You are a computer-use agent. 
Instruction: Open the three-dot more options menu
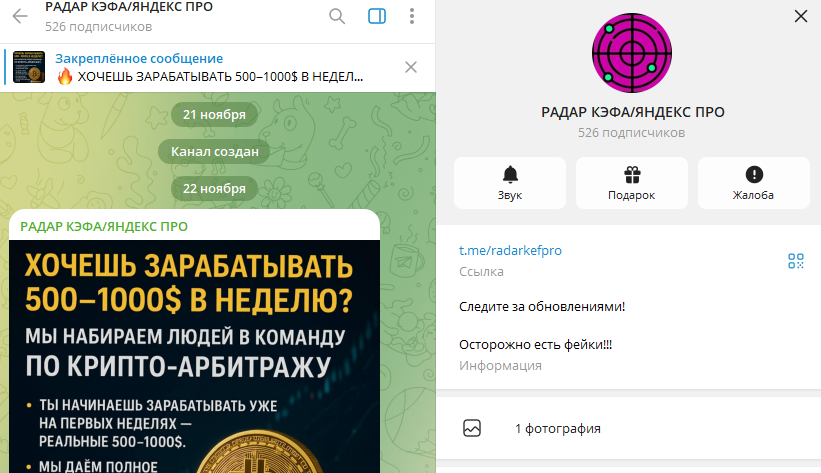(412, 16)
